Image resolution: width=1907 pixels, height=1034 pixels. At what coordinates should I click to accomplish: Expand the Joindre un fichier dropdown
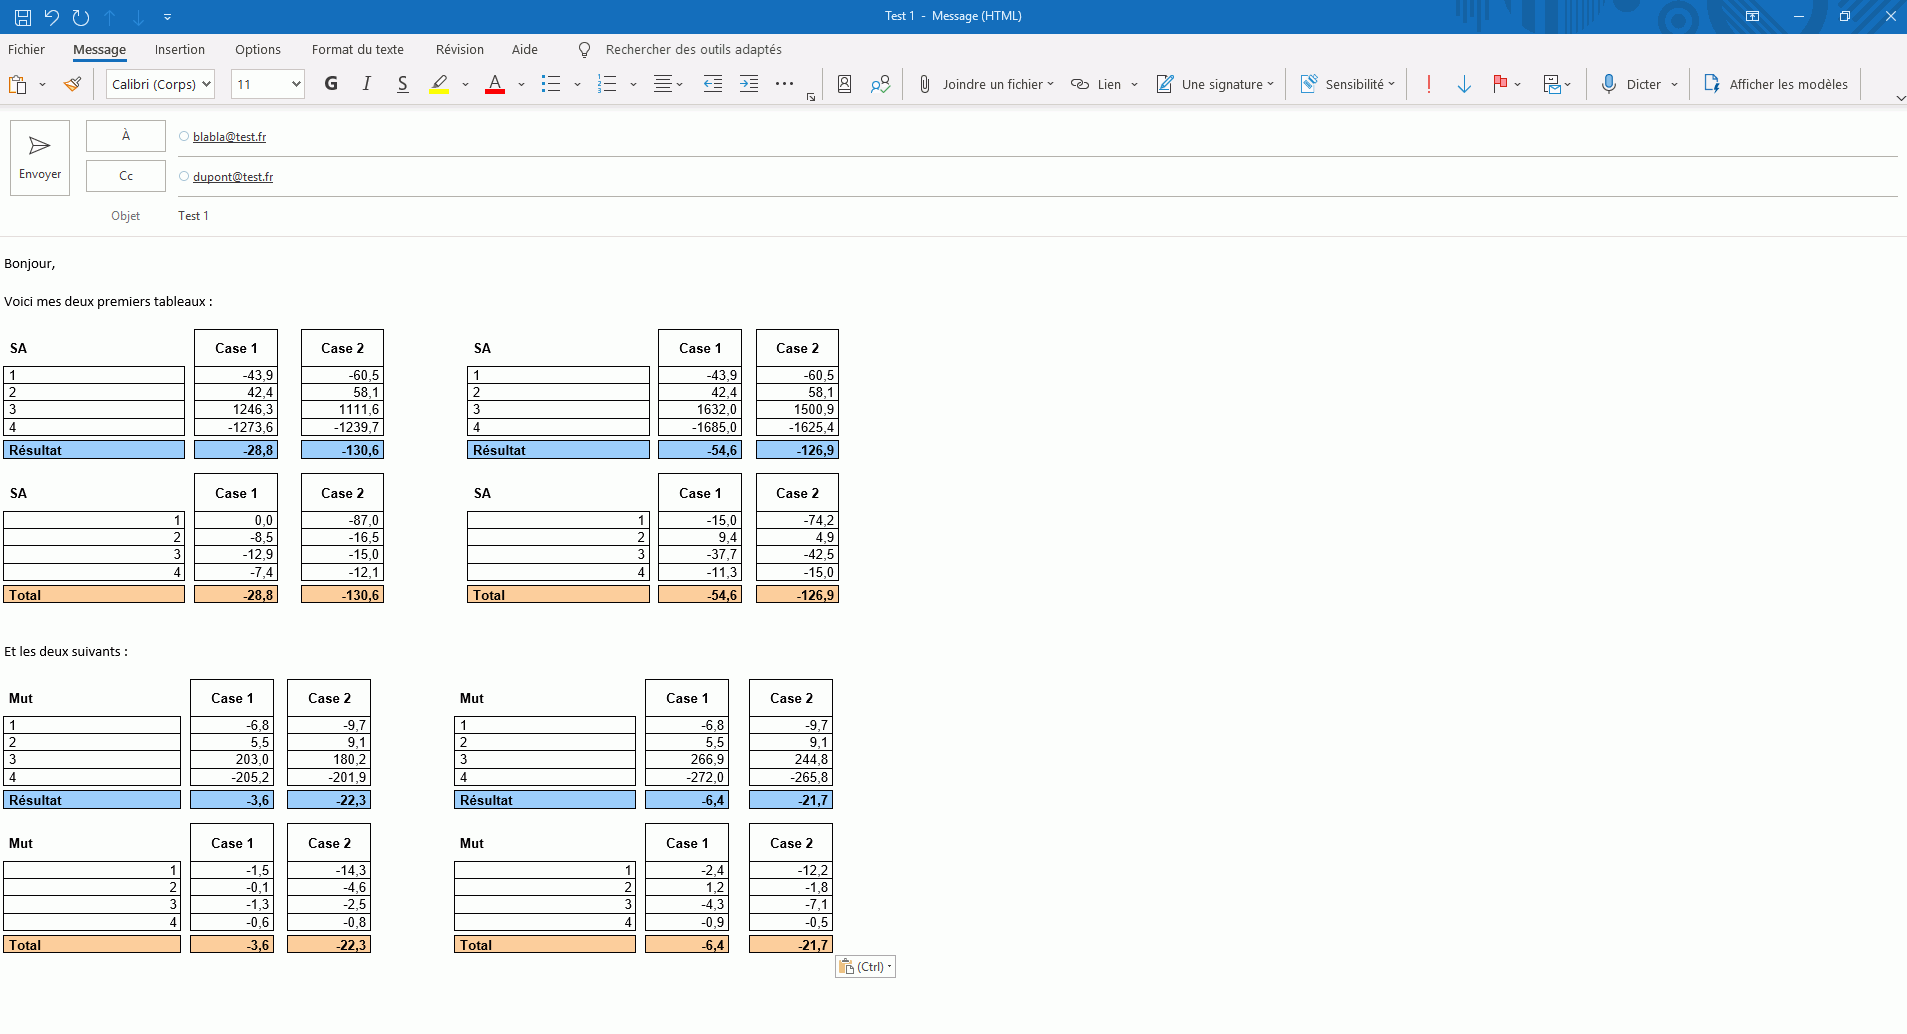click(x=1050, y=84)
